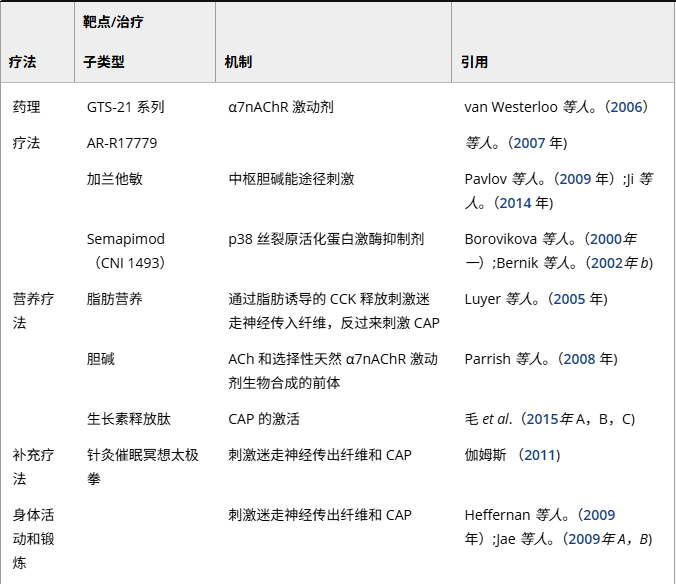Open the 2011 citation link beside 伽姆斯
Image resolution: width=676 pixels, height=584 pixels.
539,455
